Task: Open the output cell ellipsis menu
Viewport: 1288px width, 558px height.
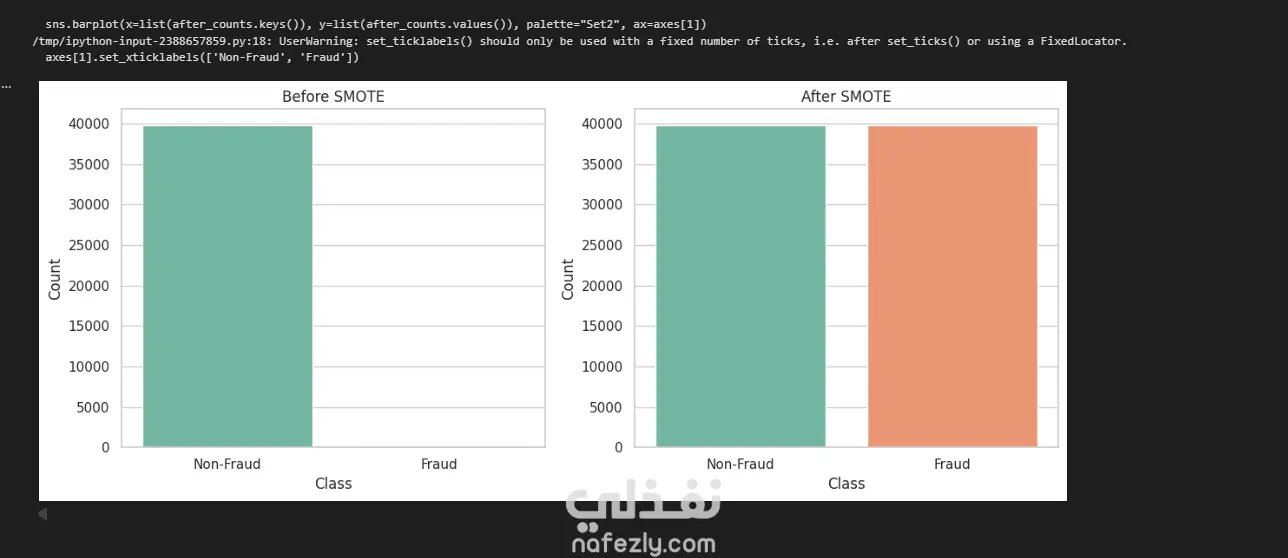Action: pyautogui.click(x=6, y=86)
